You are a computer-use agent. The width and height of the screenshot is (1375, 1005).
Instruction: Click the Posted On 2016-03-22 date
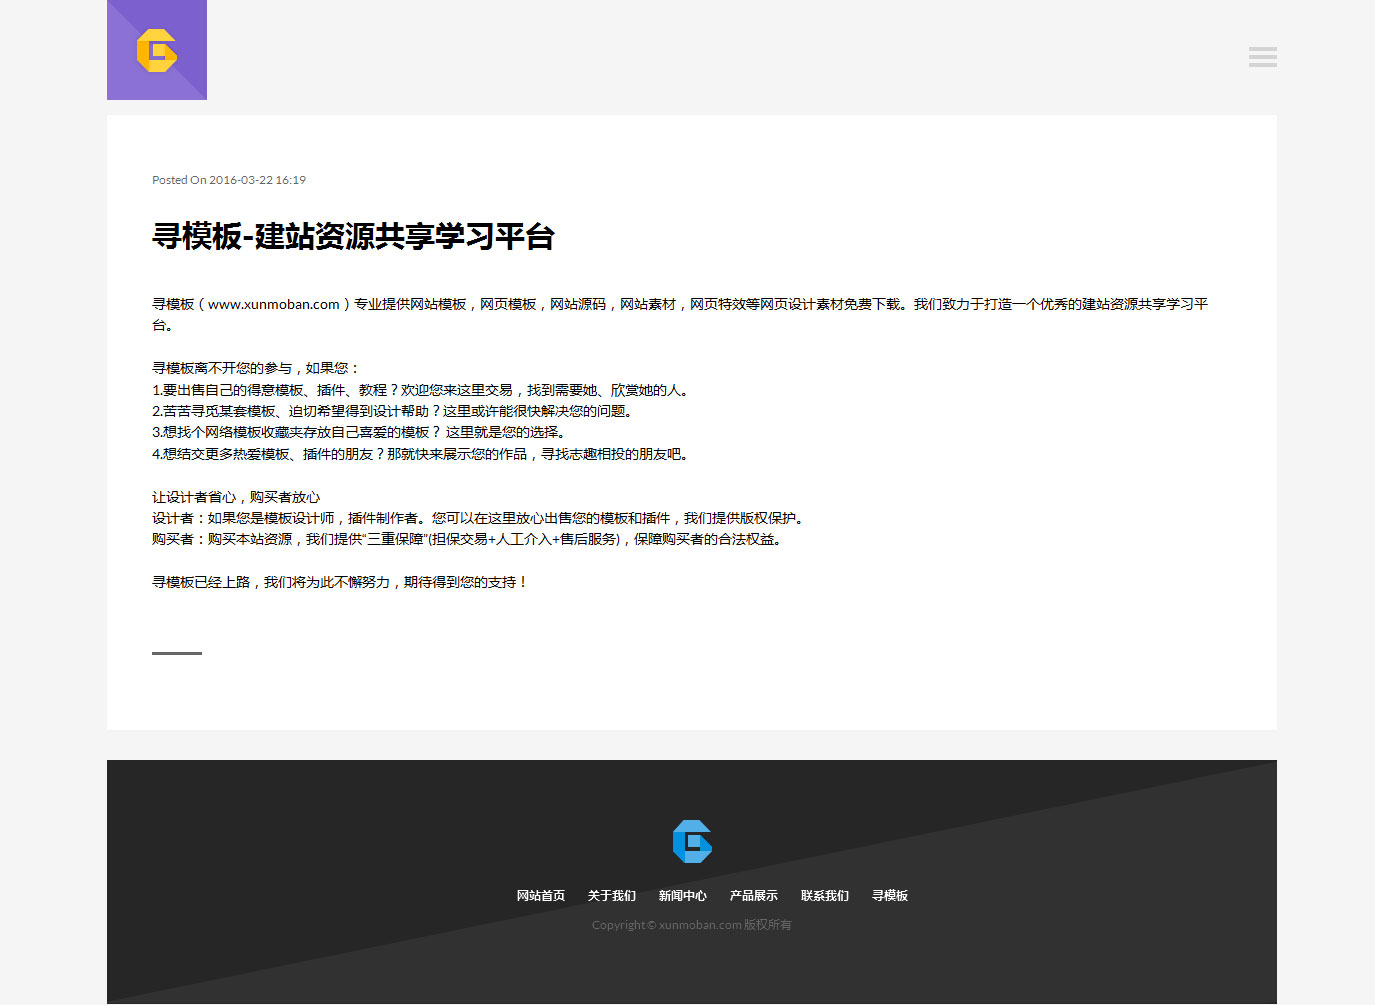229,180
